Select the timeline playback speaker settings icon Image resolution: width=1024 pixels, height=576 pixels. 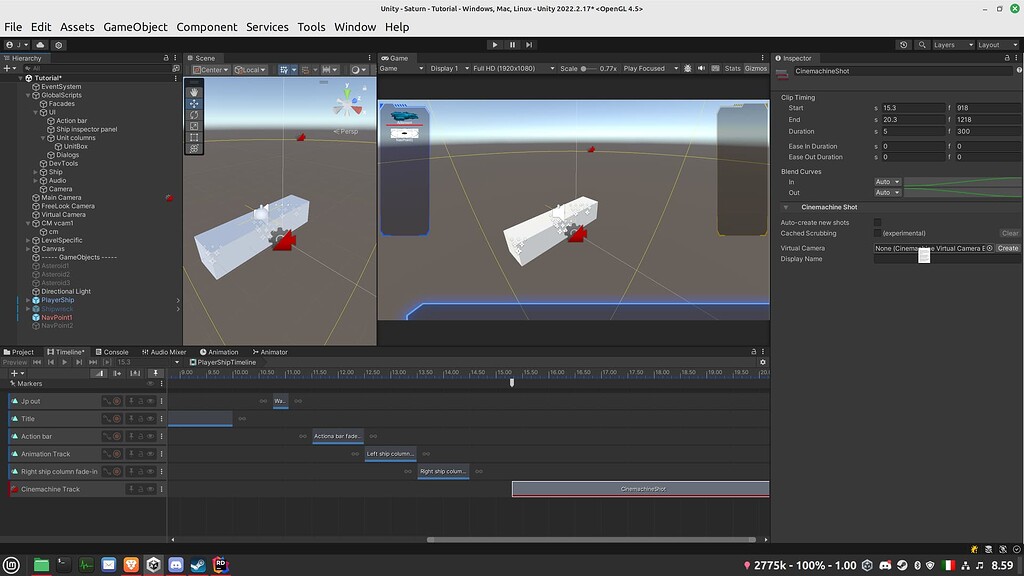click(x=107, y=363)
